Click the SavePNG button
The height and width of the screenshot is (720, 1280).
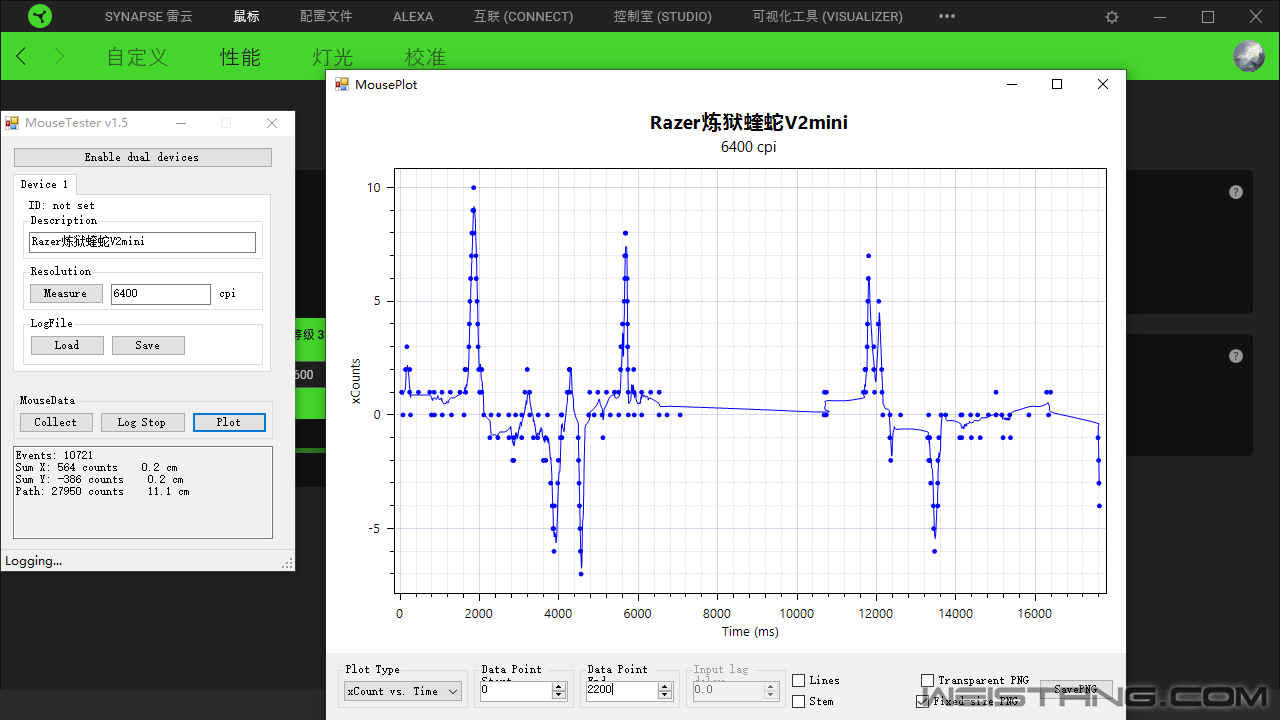(1076, 689)
